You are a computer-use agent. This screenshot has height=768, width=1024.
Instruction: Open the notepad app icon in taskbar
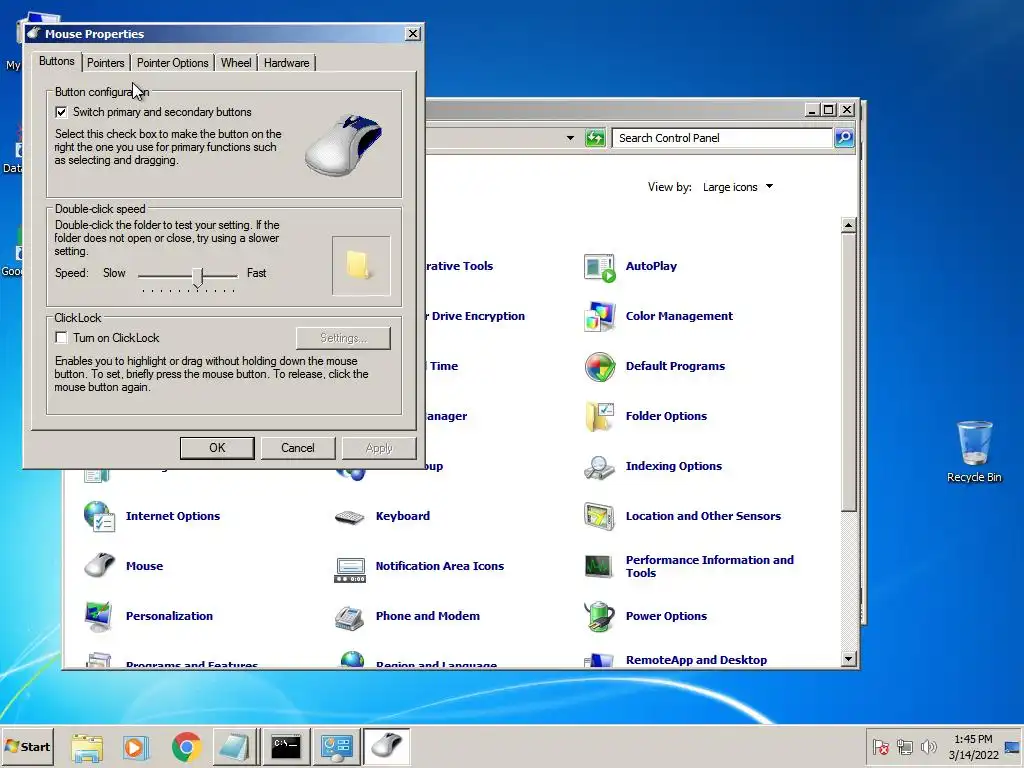pos(234,746)
